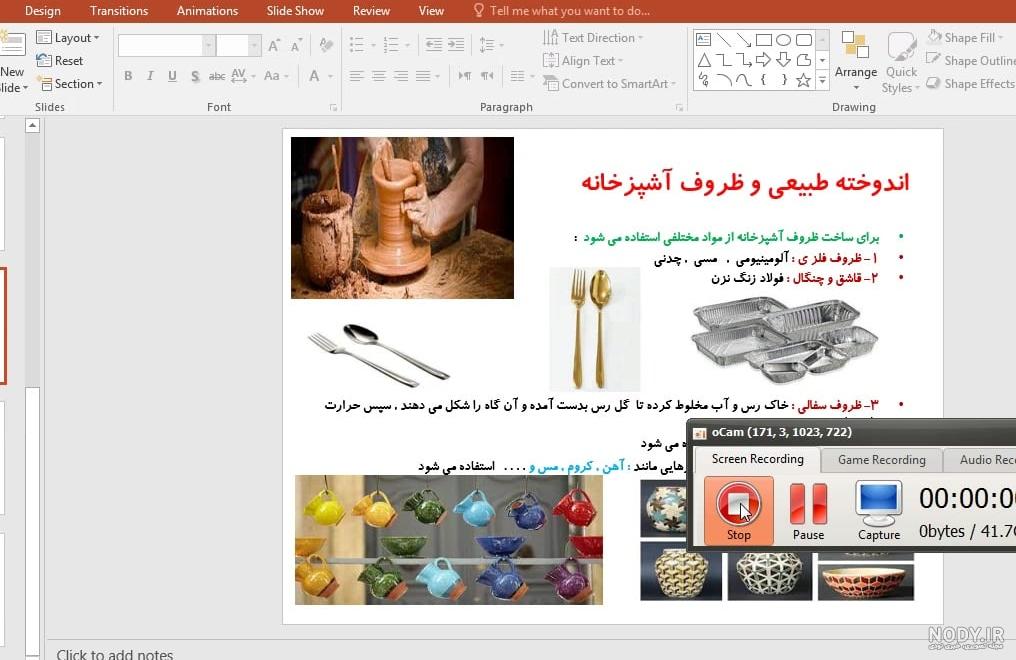Viewport: 1016px width, 660px height.
Task: Set left-to-right text direction
Action: click(x=465, y=76)
